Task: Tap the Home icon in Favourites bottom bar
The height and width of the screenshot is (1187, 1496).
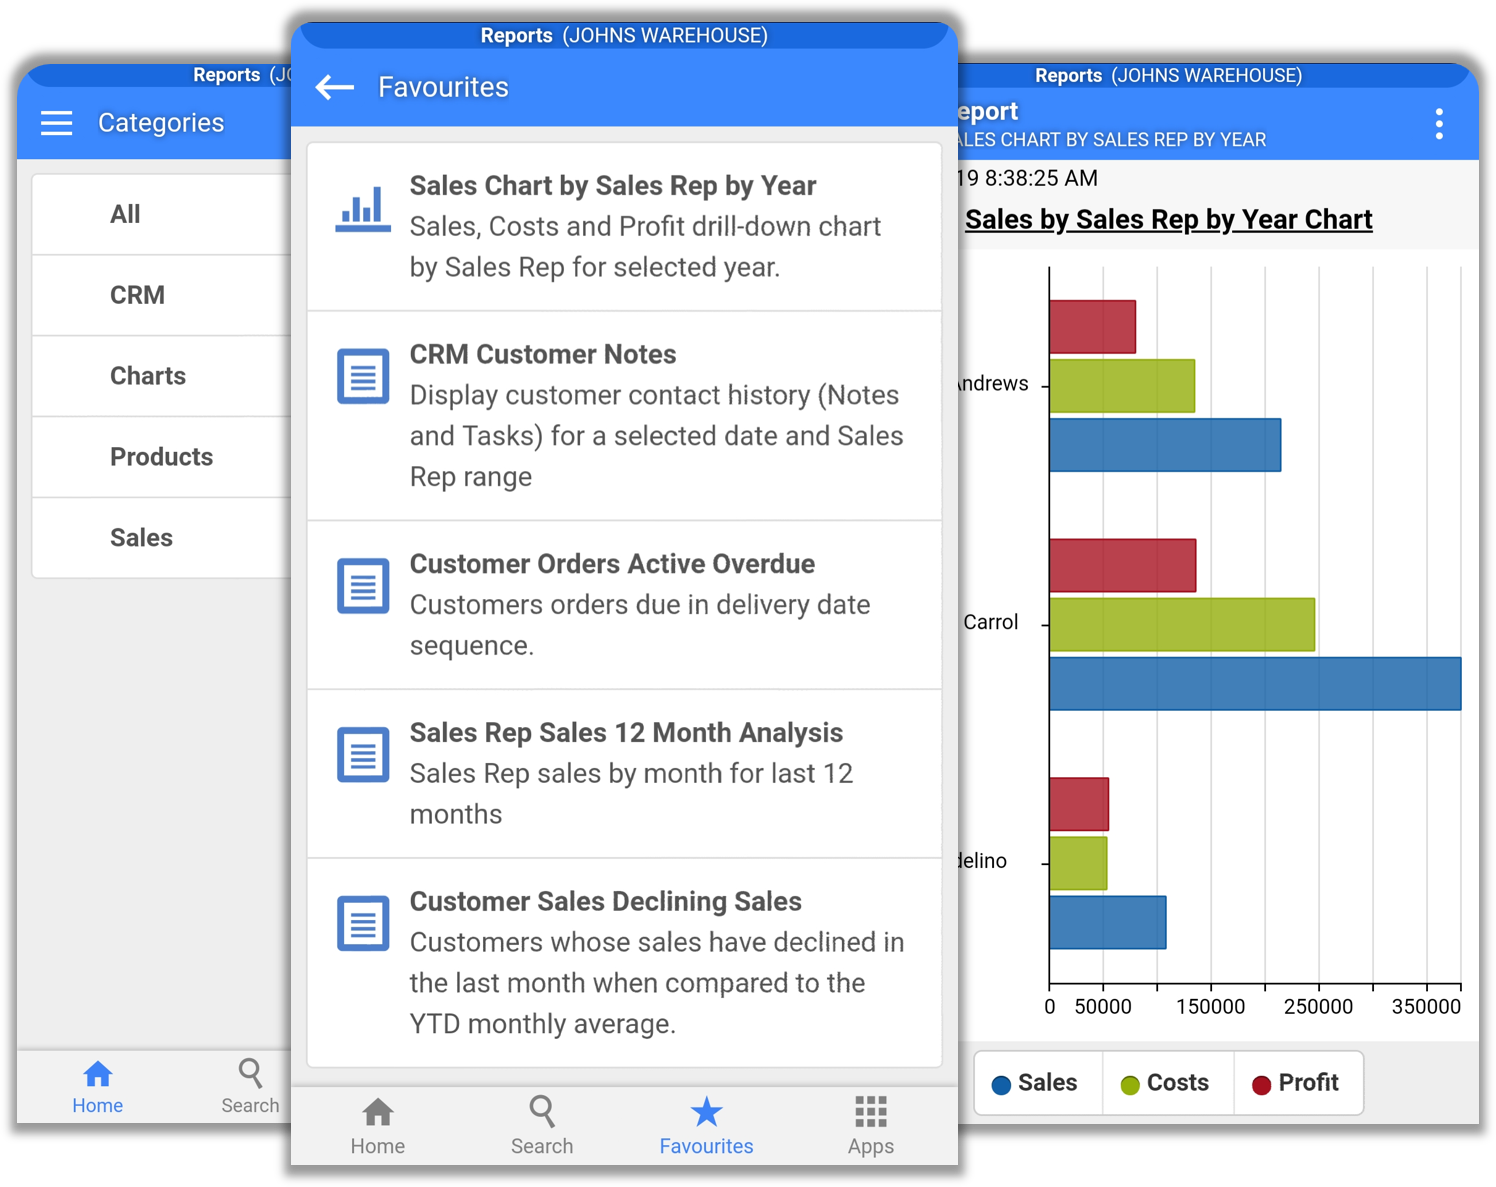Action: 378,1112
